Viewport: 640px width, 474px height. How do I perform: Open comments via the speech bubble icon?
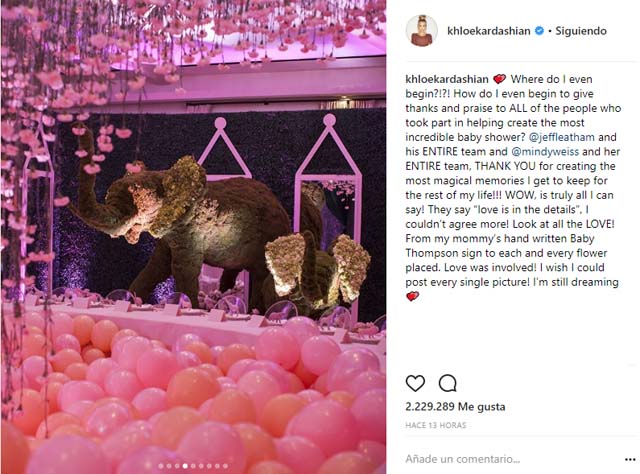coord(447,383)
